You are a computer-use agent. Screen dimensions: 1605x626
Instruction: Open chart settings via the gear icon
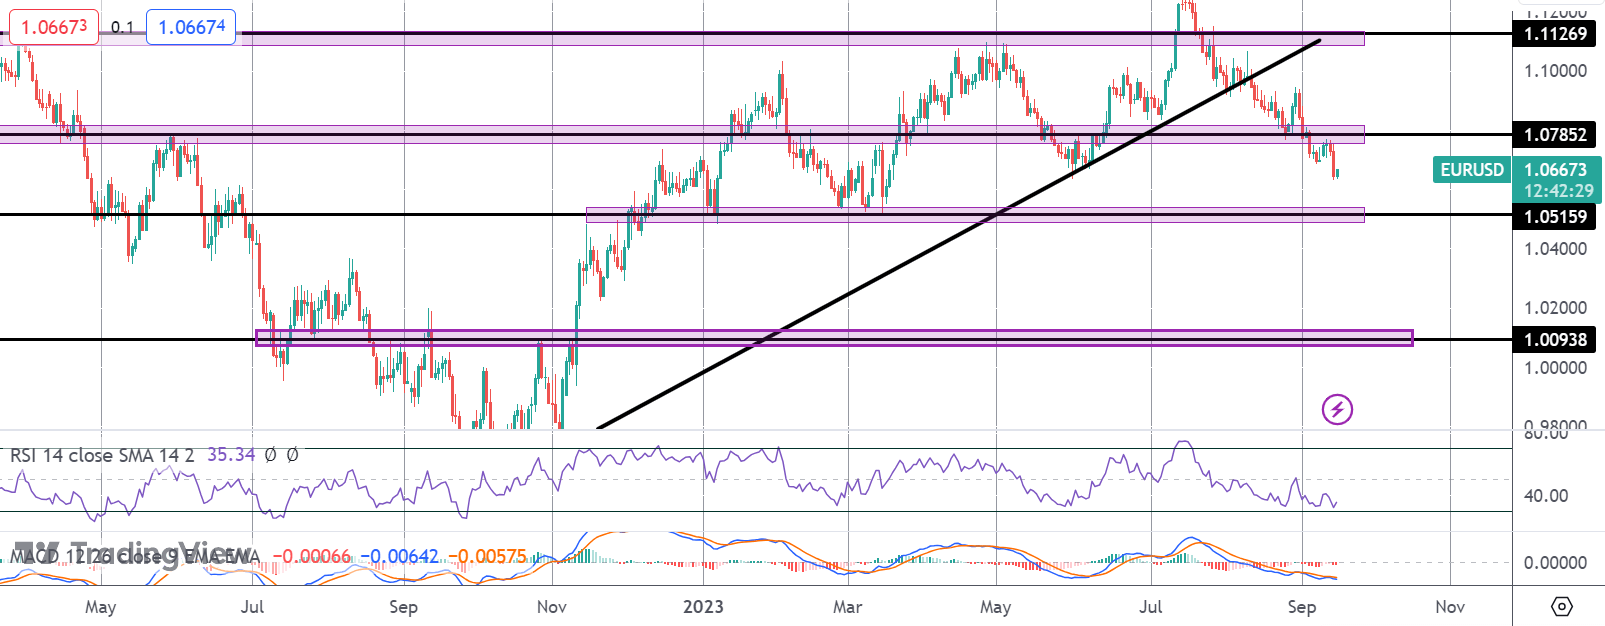1562,606
